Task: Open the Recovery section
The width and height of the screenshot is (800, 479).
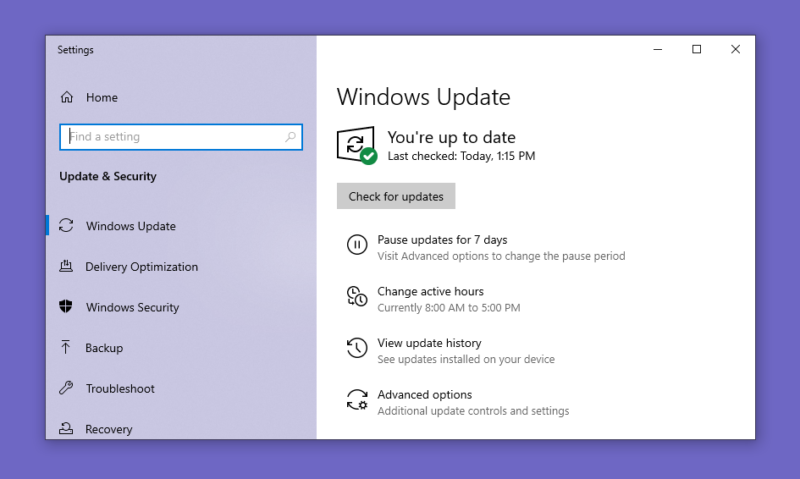Action: 109,429
